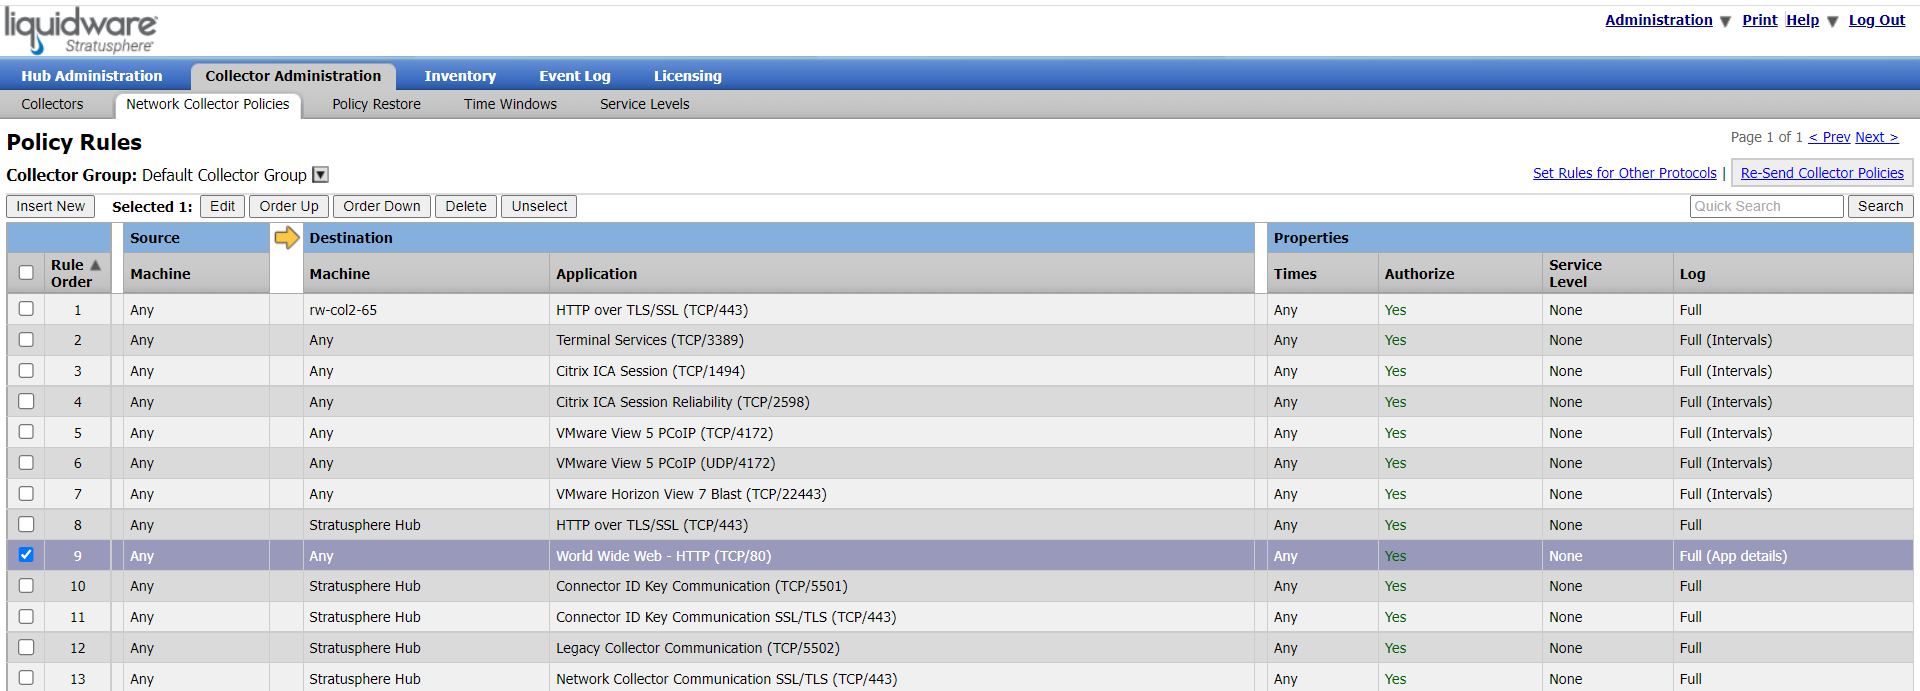Viewport: 1920px width, 691px height.
Task: Open the Time Windows sub-tab
Action: pos(510,104)
